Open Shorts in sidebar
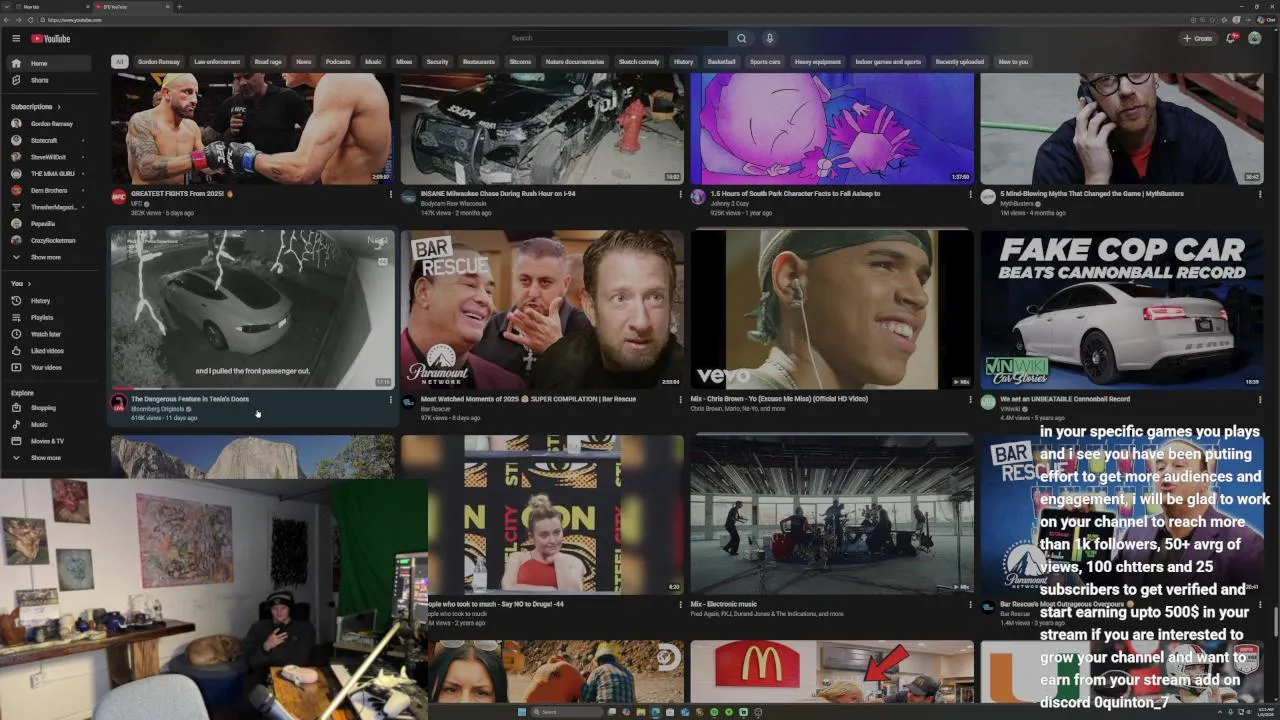 coord(50,80)
